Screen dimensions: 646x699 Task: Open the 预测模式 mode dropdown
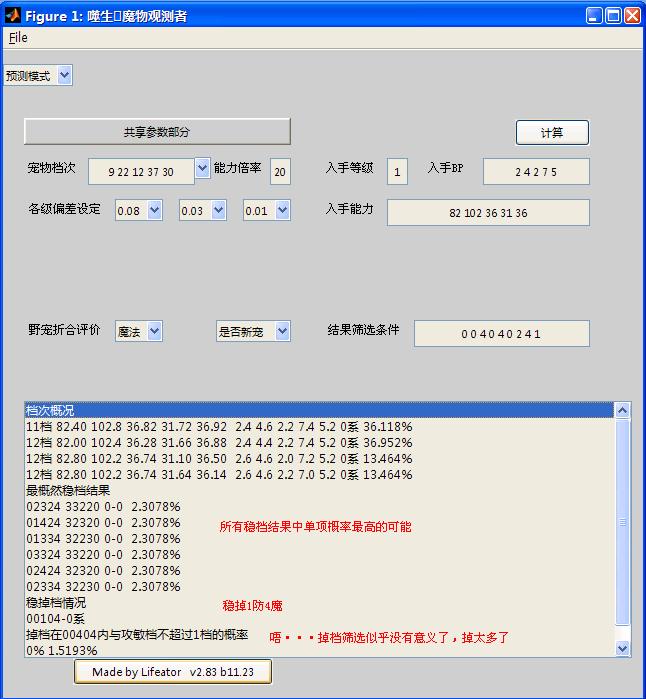pyautogui.click(x=38, y=75)
